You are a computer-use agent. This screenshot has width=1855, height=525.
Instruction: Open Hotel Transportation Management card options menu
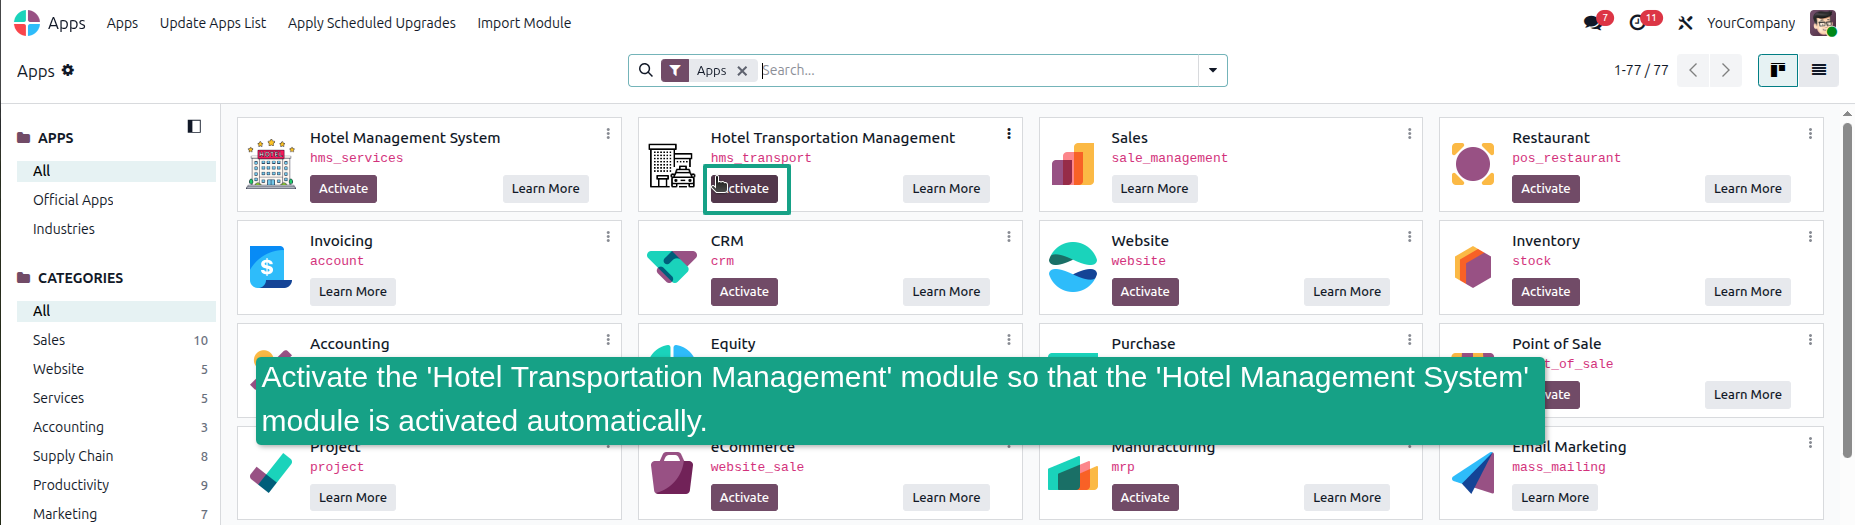pyautogui.click(x=1009, y=134)
